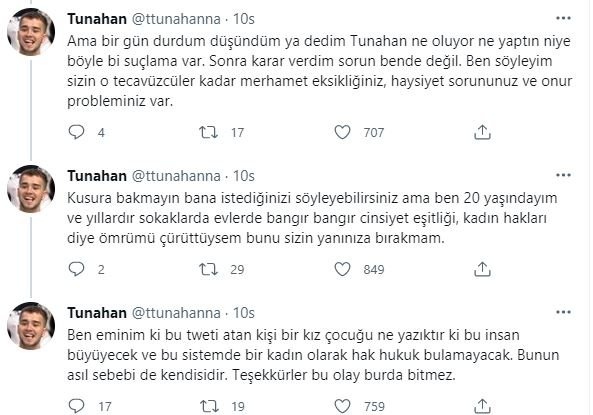Open the 10s timestamp of the first tweet

[244, 19]
